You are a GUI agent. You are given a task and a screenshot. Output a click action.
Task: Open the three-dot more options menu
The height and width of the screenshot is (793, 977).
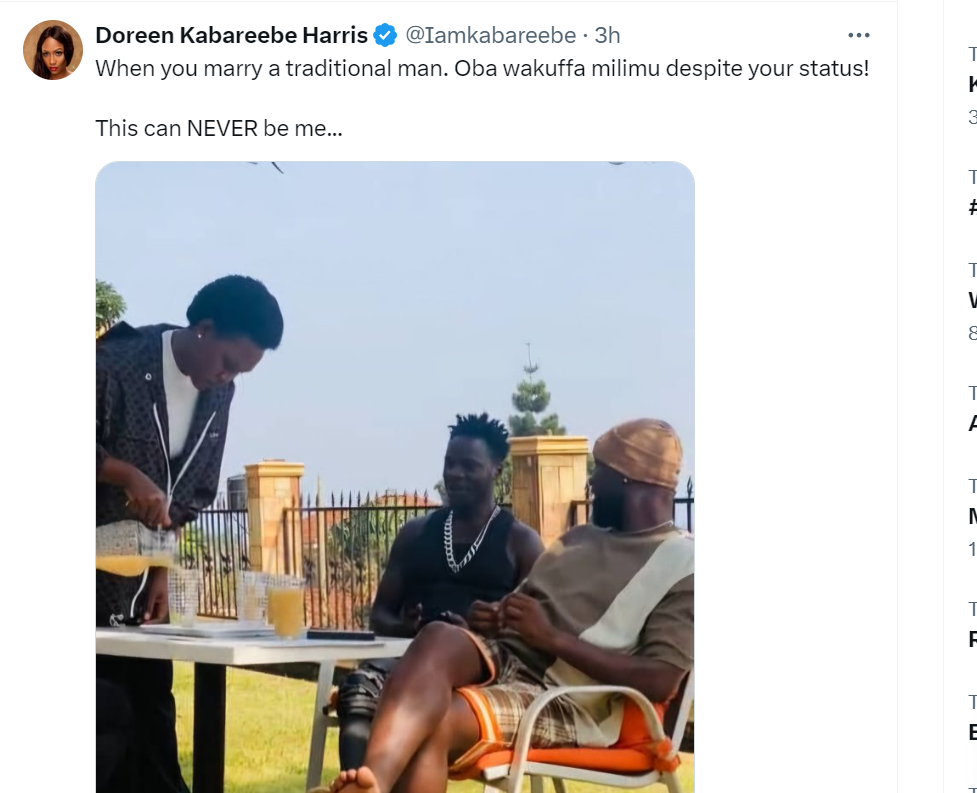(x=858, y=36)
